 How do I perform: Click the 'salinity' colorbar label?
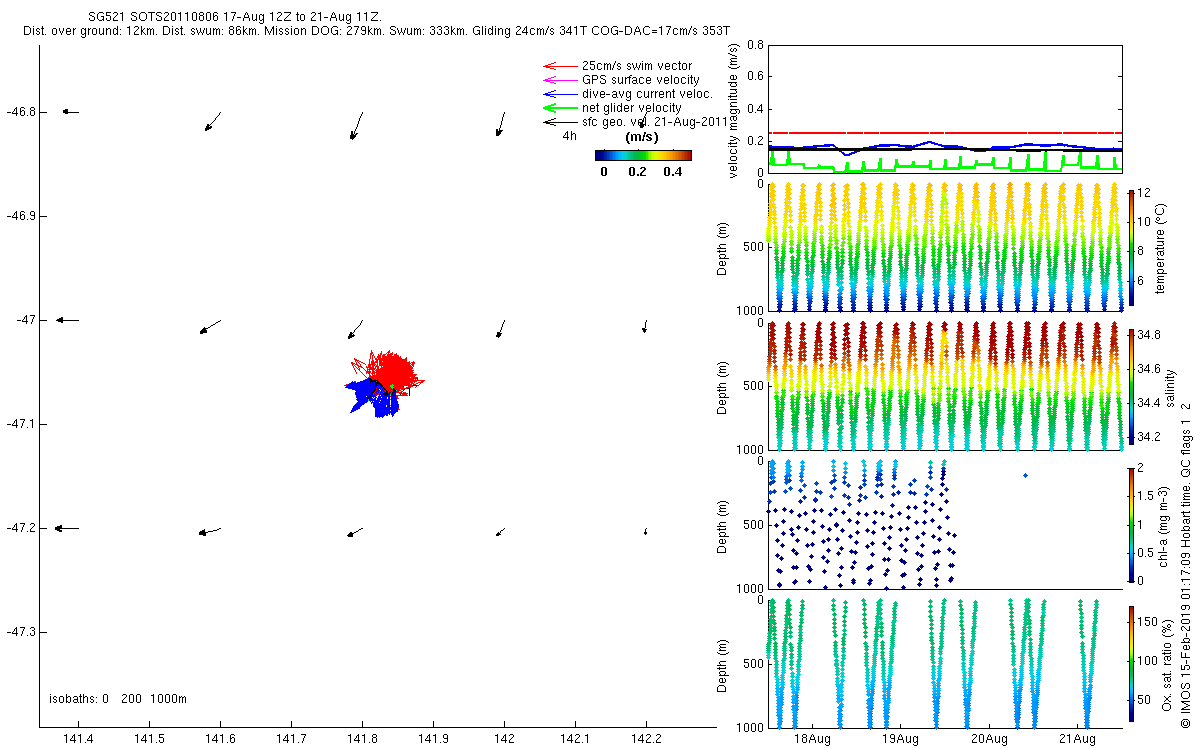[1172, 386]
